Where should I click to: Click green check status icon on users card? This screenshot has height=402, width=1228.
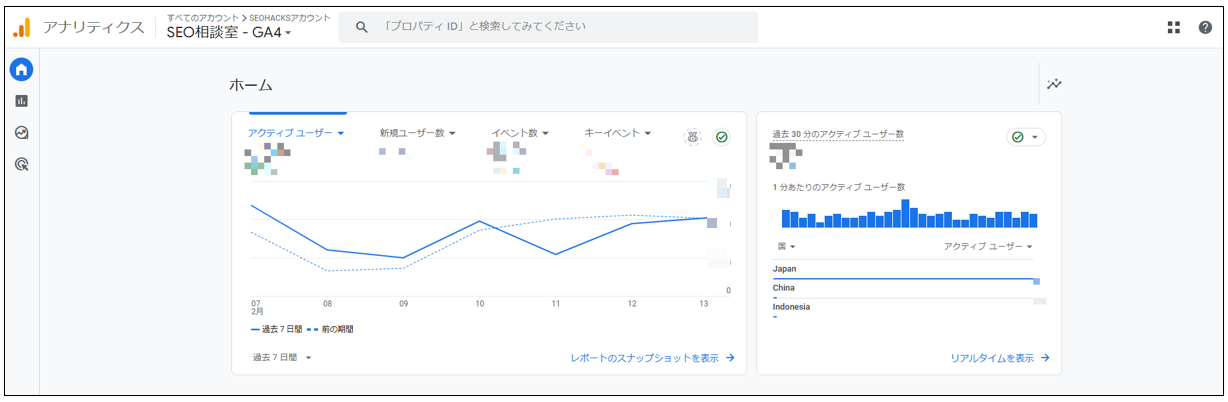[721, 137]
